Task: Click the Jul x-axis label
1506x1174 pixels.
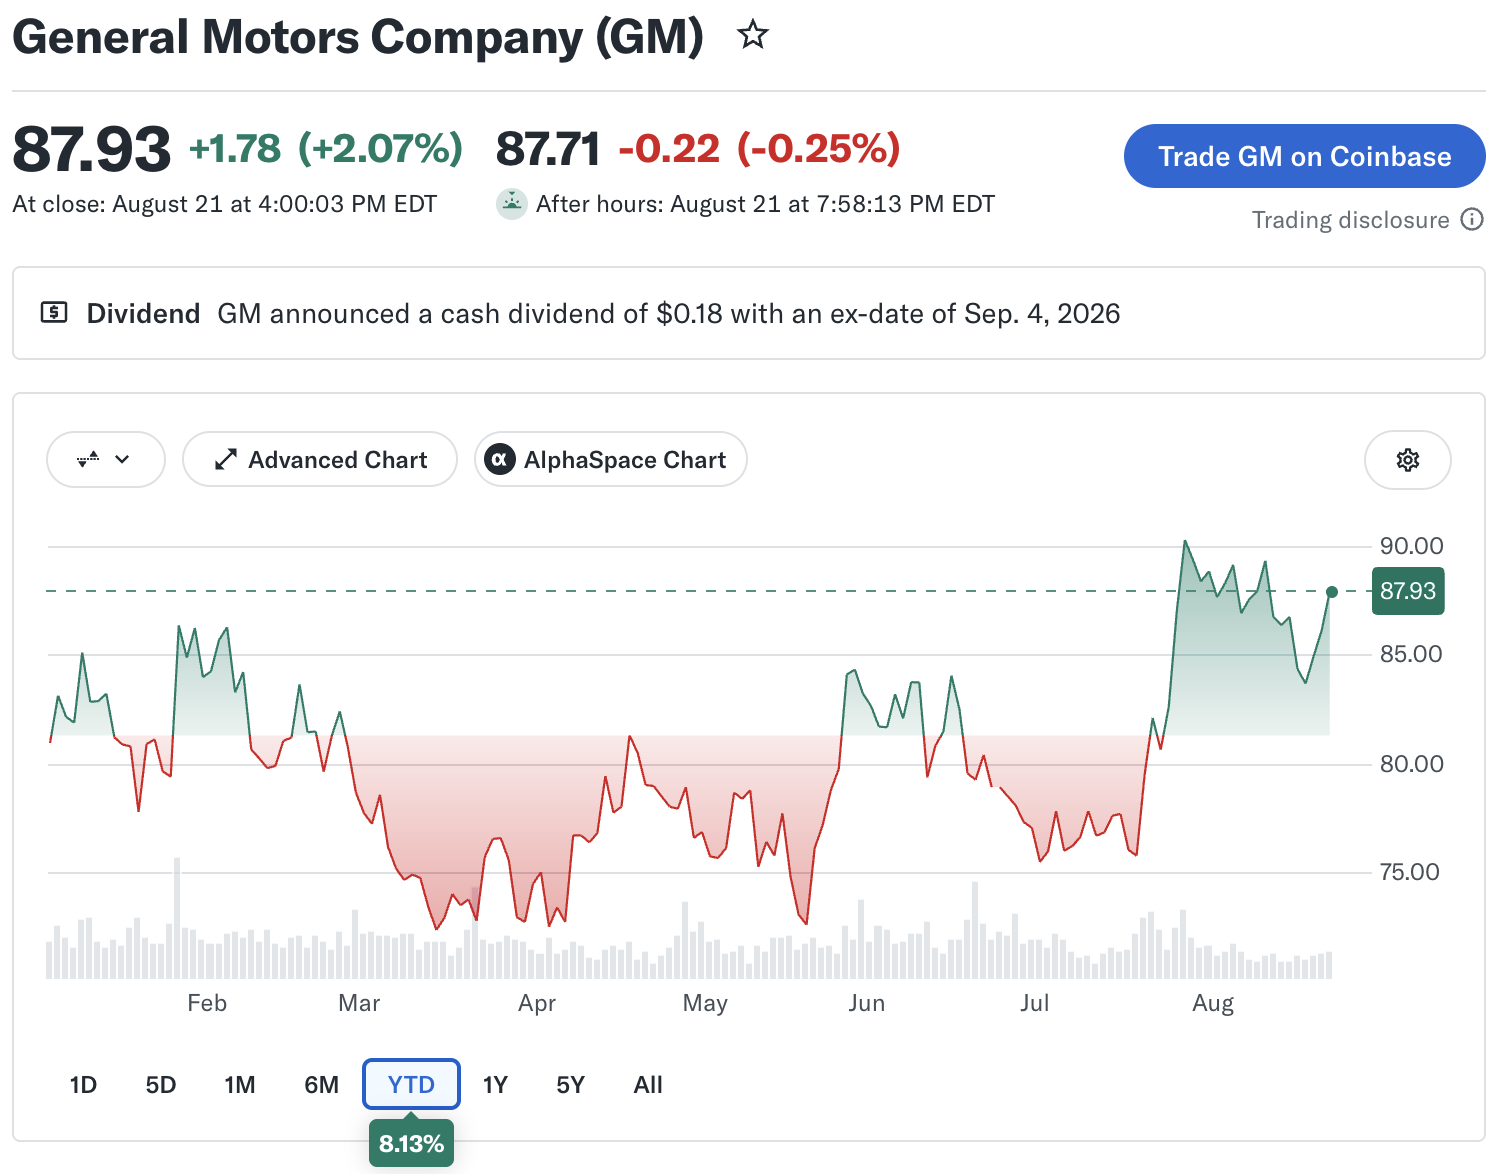Action: [x=1035, y=1003]
